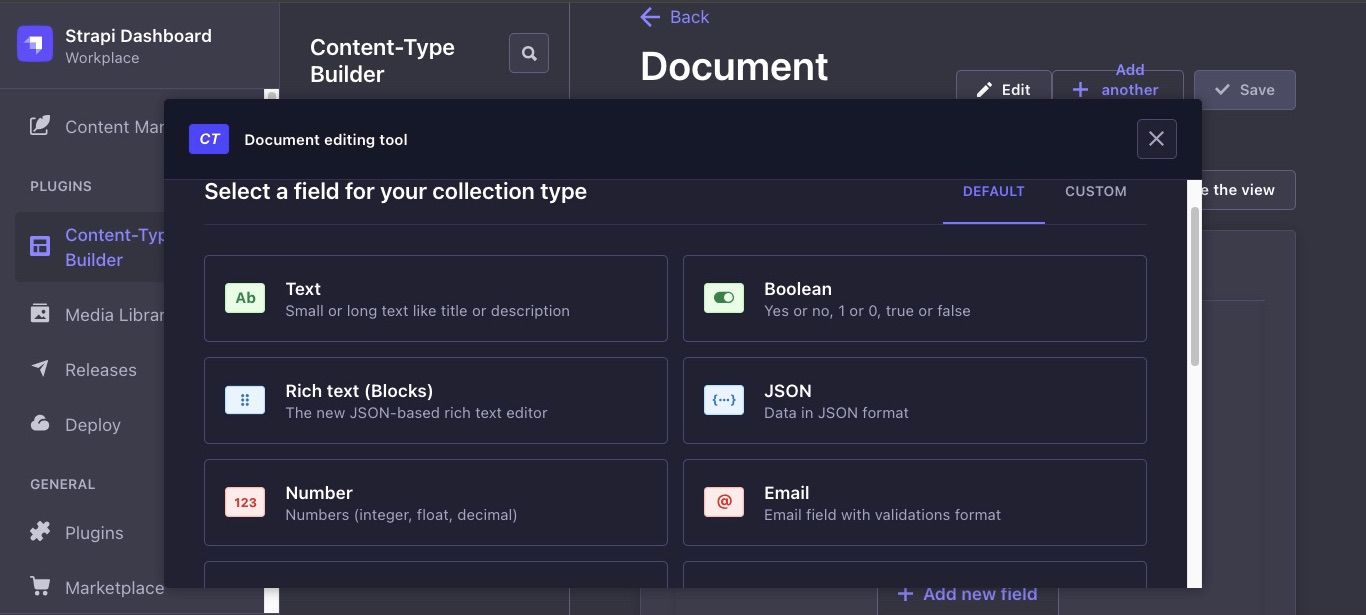The image size is (1366, 615).
Task: Click the sidebar scrollbar up arrow
Action: 271,95
